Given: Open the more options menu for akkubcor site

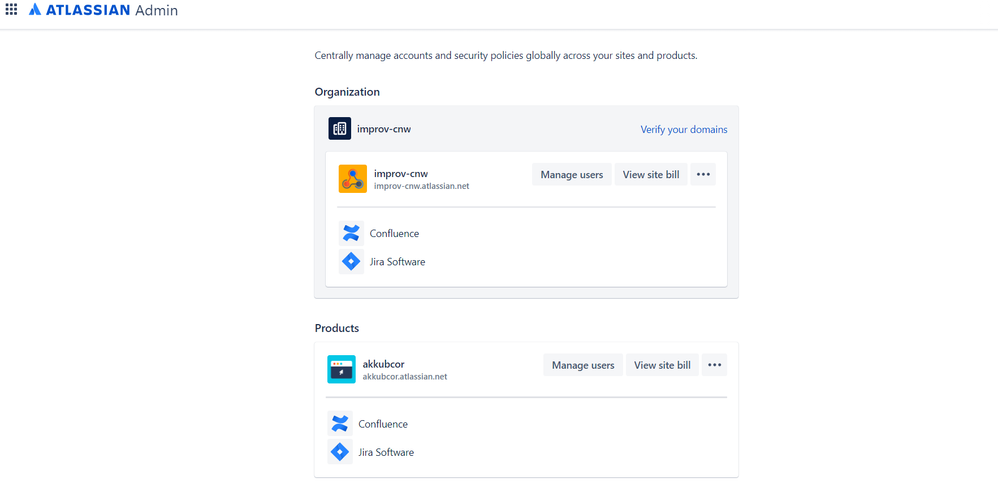Looking at the screenshot, I should tap(714, 365).
